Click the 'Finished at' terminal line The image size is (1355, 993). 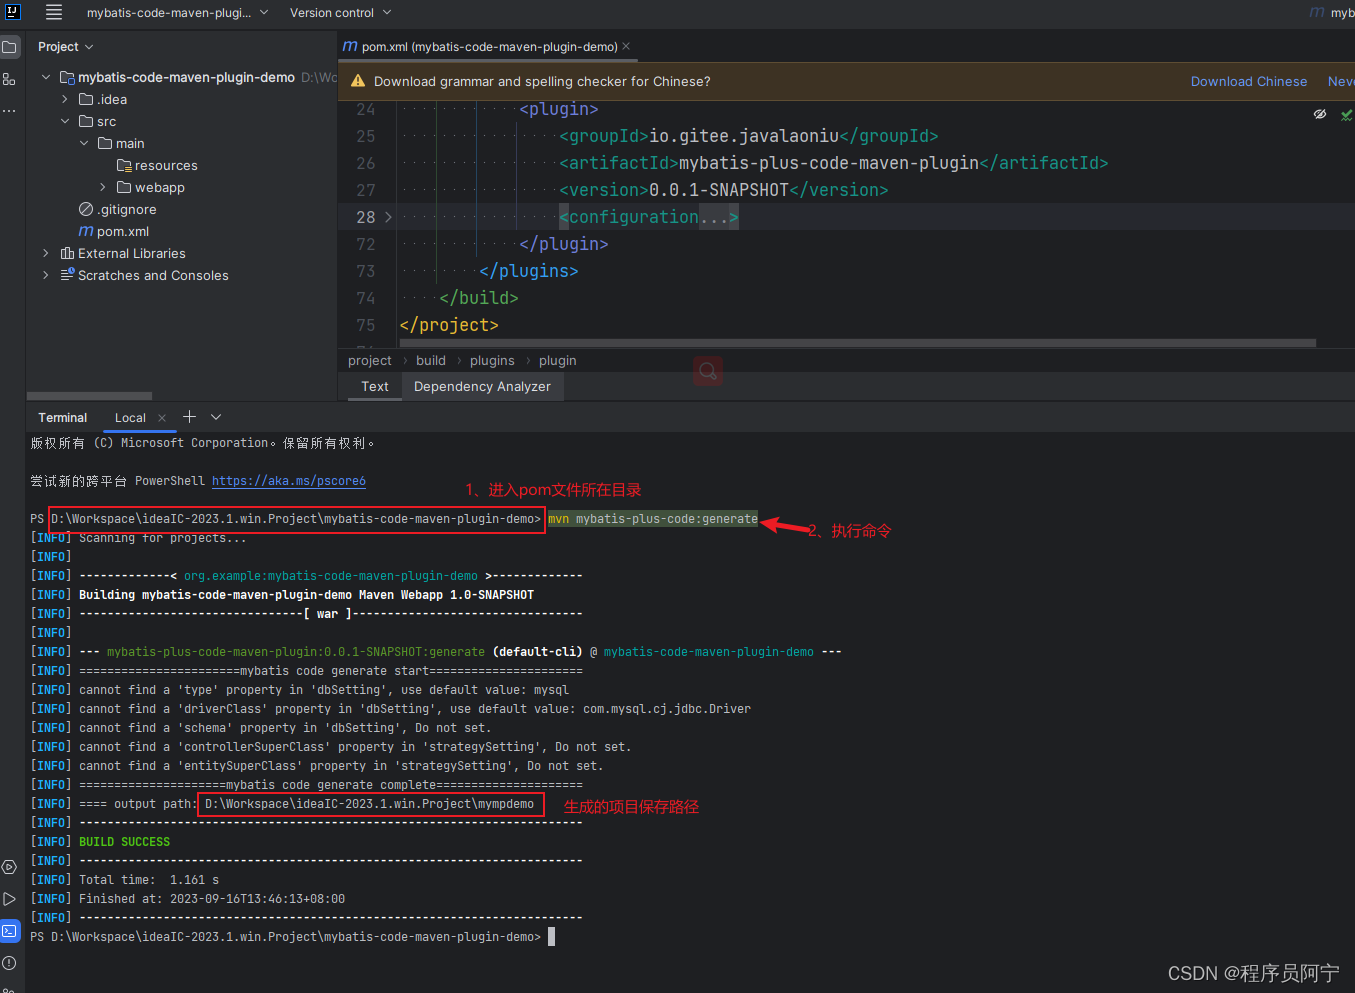point(212,899)
